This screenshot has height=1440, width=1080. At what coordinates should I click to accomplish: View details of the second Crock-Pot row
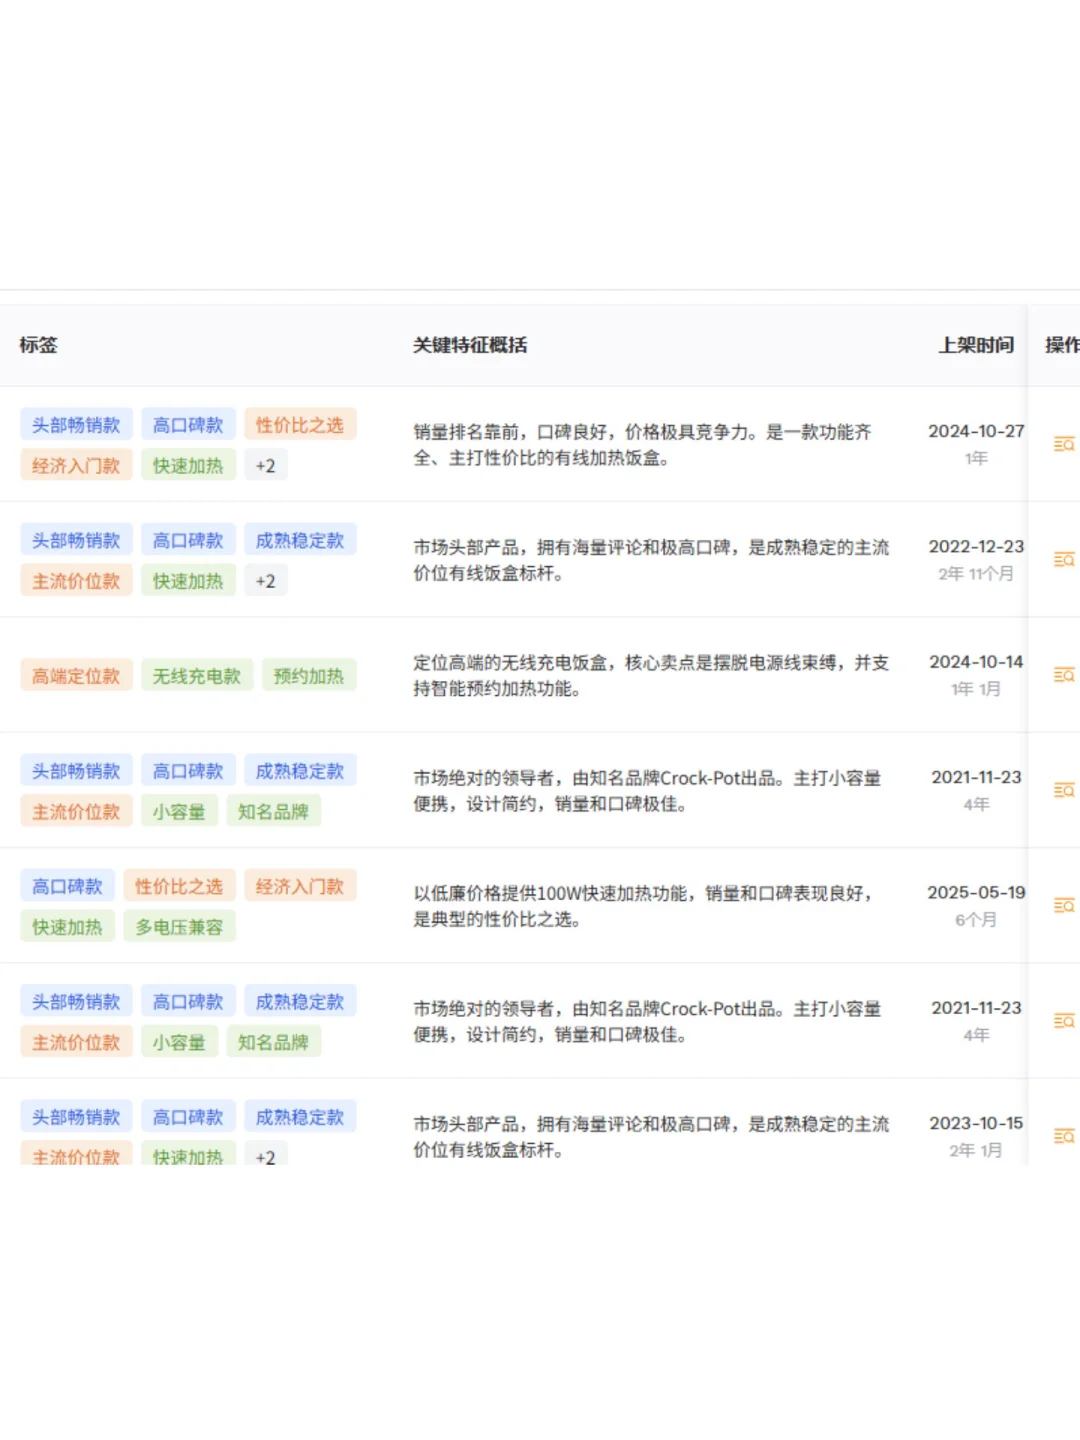point(1062,1020)
